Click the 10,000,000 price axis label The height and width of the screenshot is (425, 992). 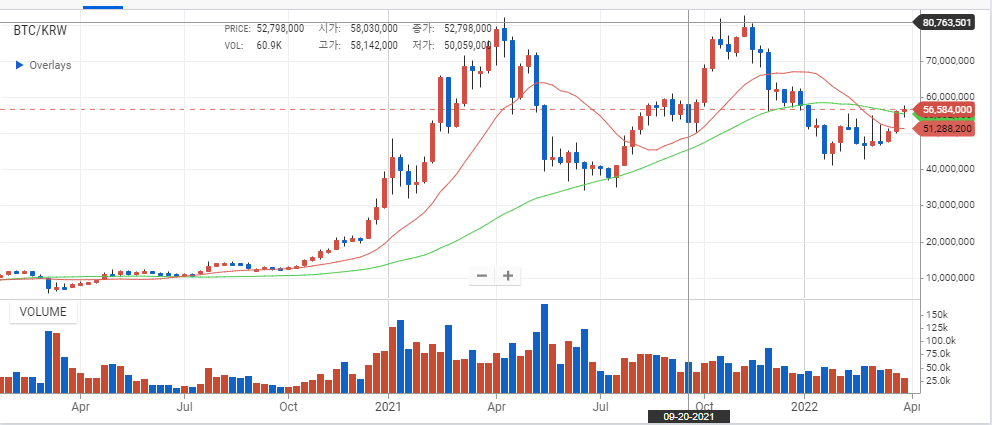coord(952,278)
